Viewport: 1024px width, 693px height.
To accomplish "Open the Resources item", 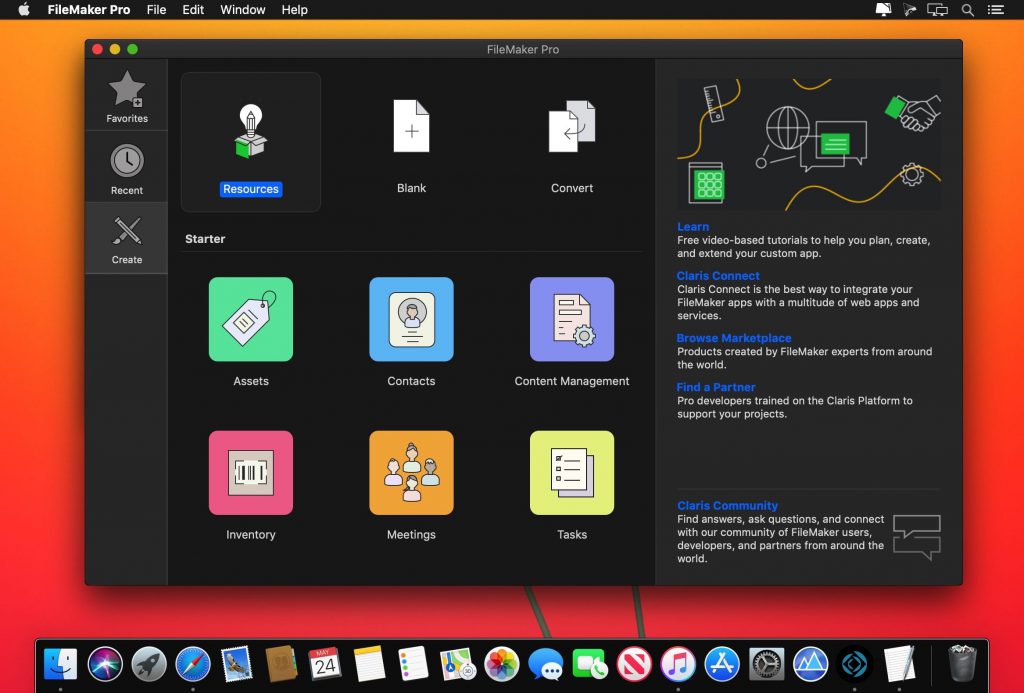I will point(250,140).
